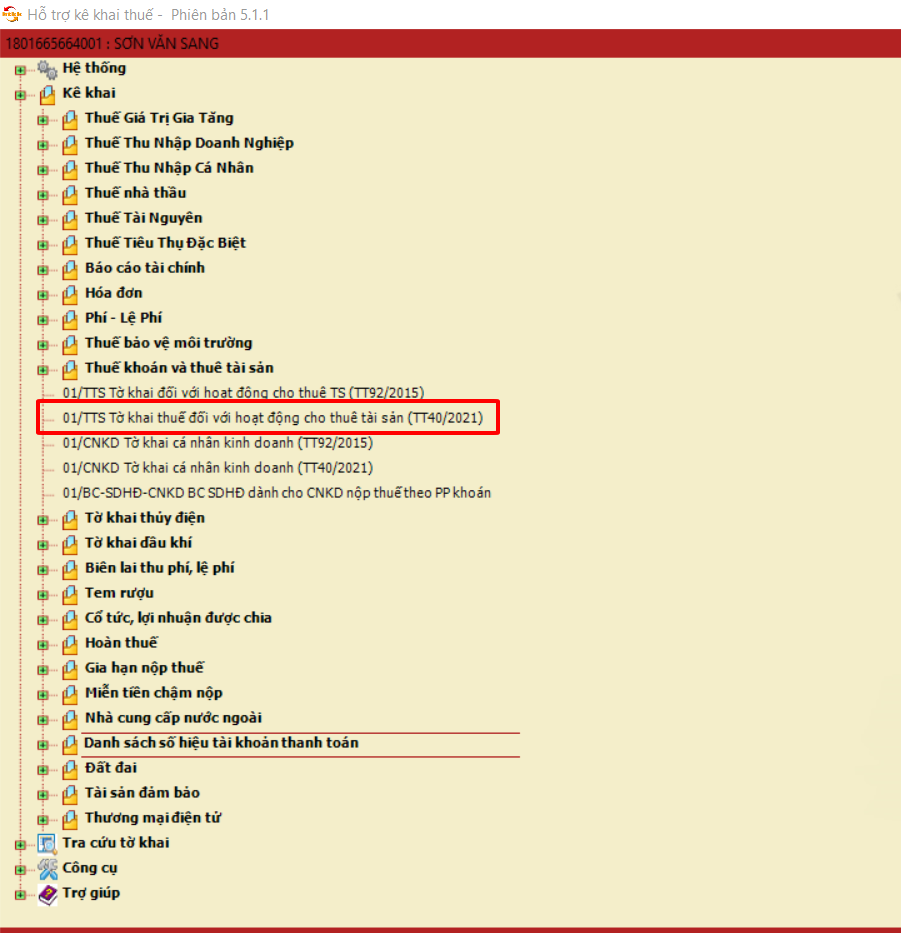Image resolution: width=901 pixels, height=933 pixels.
Task: Click the Kê khai folder icon
Action: point(47,94)
